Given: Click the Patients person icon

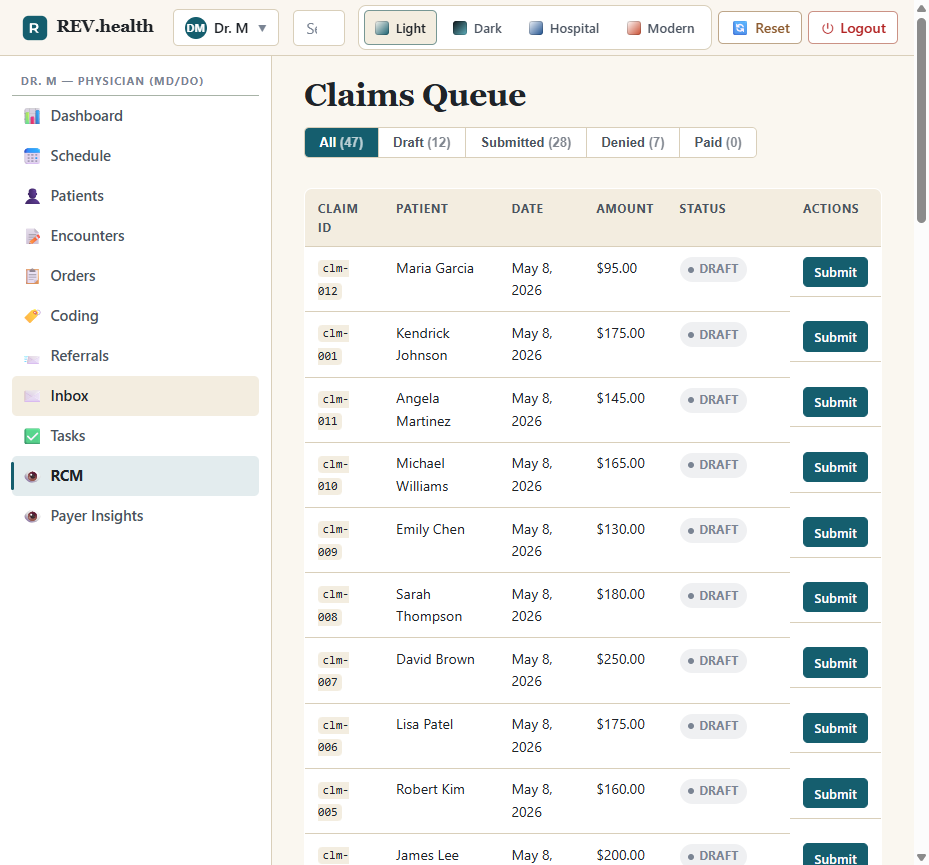Looking at the screenshot, I should point(32,196).
